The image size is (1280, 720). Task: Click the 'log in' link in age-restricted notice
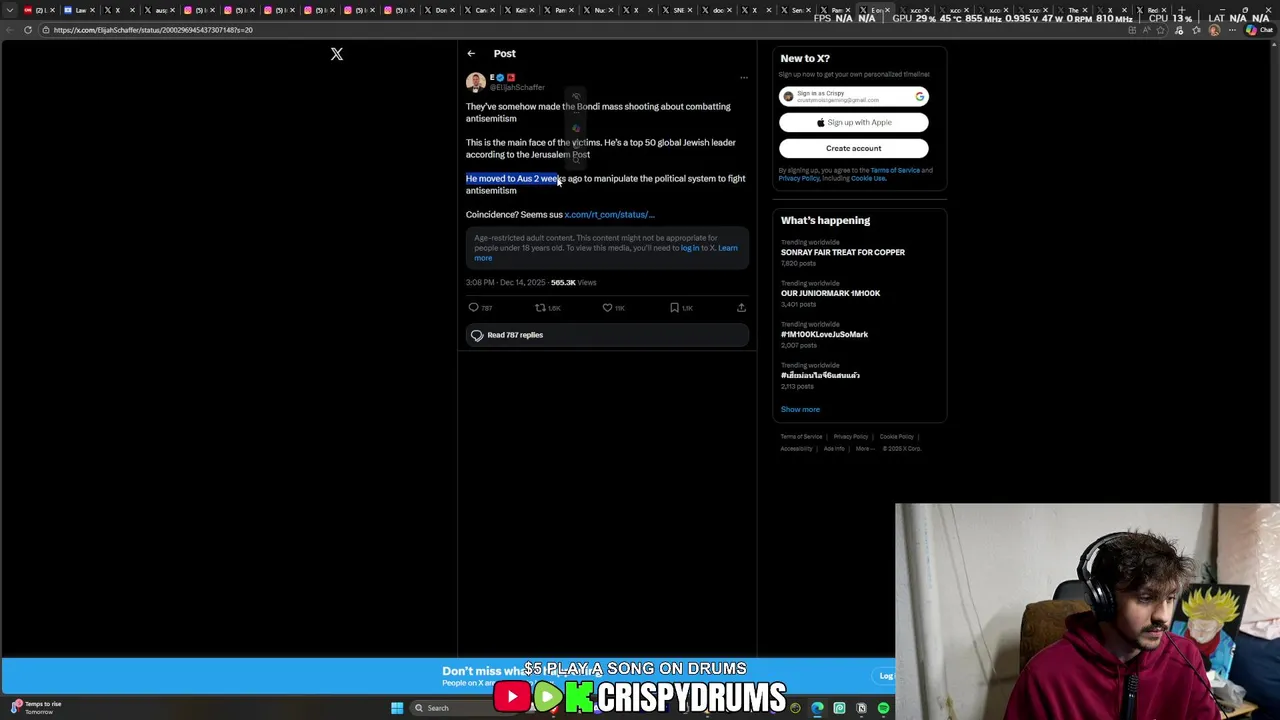[689, 248]
